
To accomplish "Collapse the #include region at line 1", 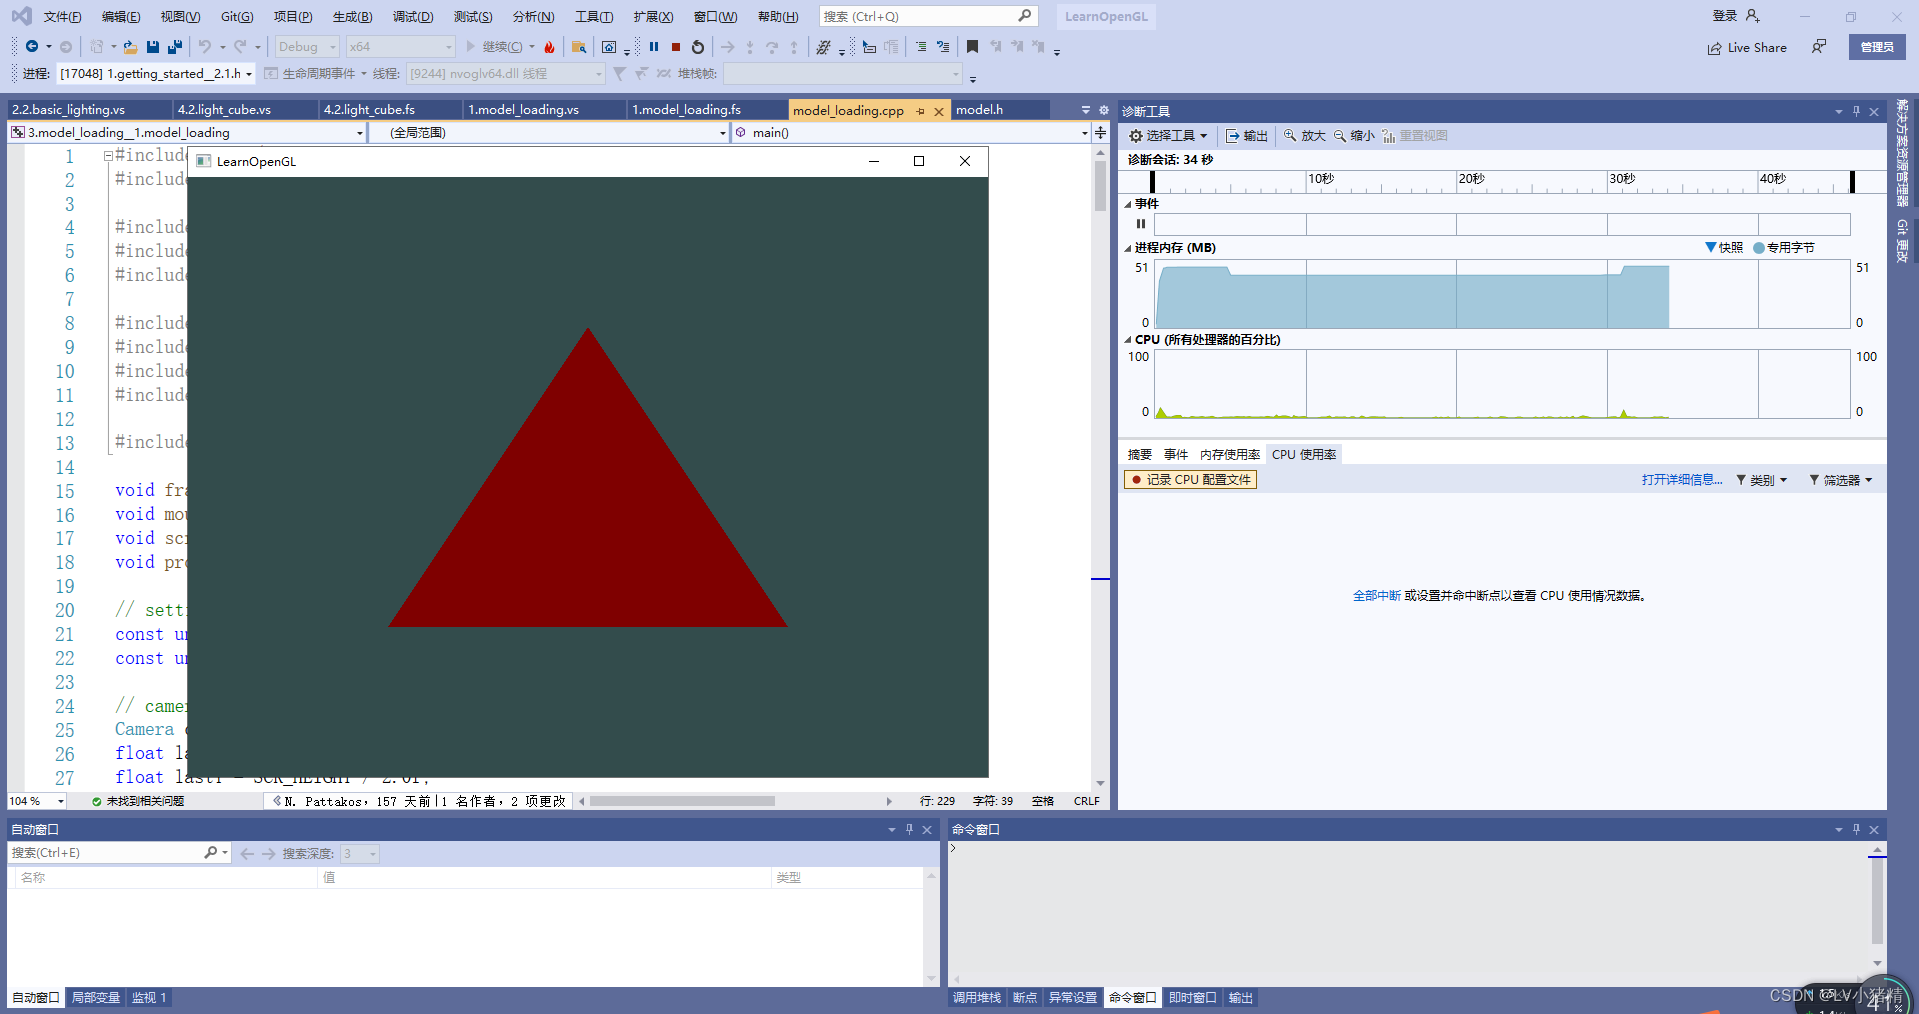I will 108,156.
